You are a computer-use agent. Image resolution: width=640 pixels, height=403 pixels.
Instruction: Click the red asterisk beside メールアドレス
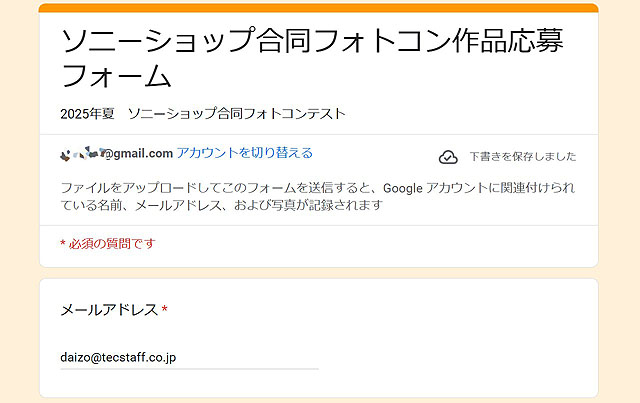coord(164,310)
